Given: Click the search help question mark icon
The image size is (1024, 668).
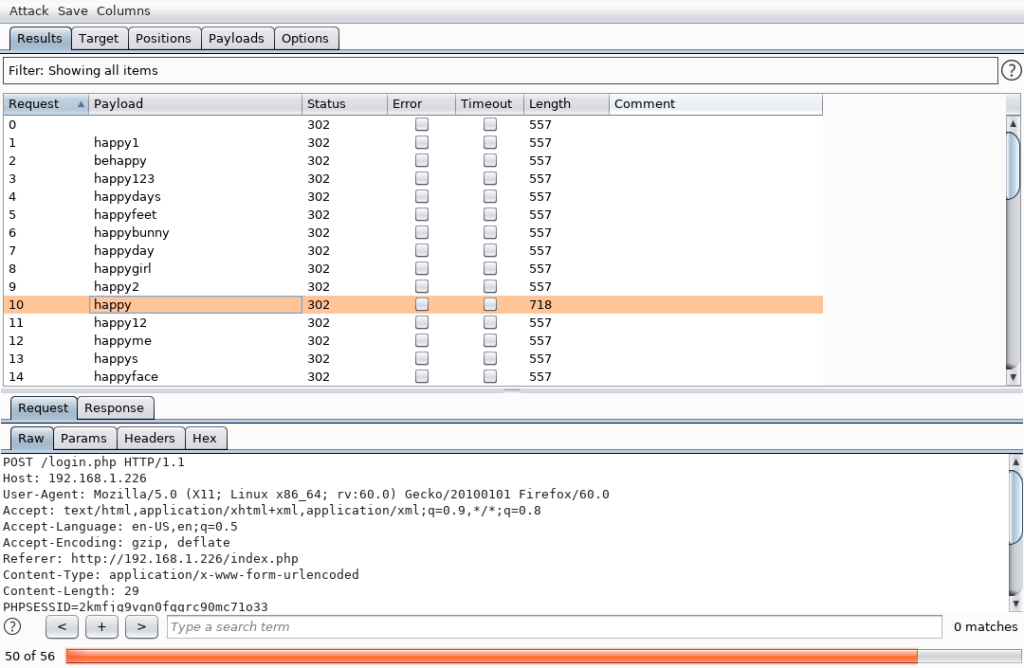Looking at the screenshot, I should click(12, 627).
